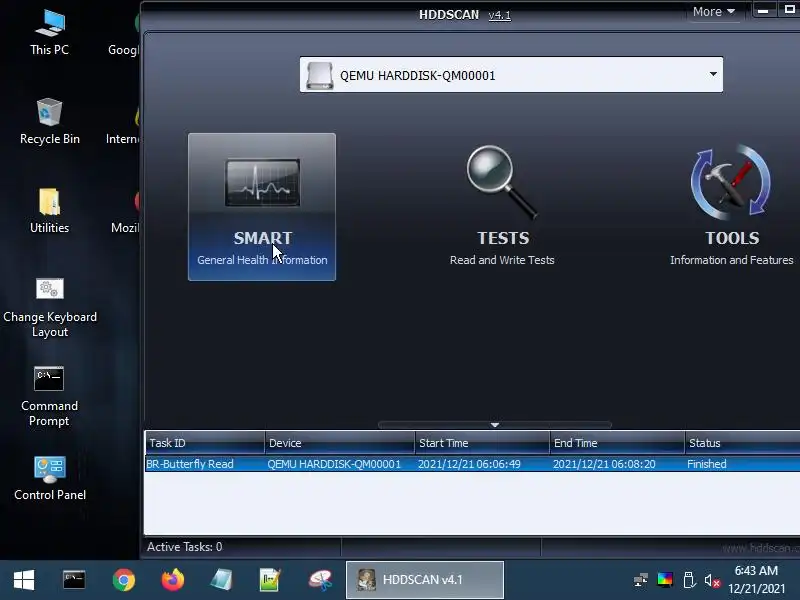Screen dimensions: 800x600
Task: Select Command Prompt desktop shortcut
Action: click(49, 397)
